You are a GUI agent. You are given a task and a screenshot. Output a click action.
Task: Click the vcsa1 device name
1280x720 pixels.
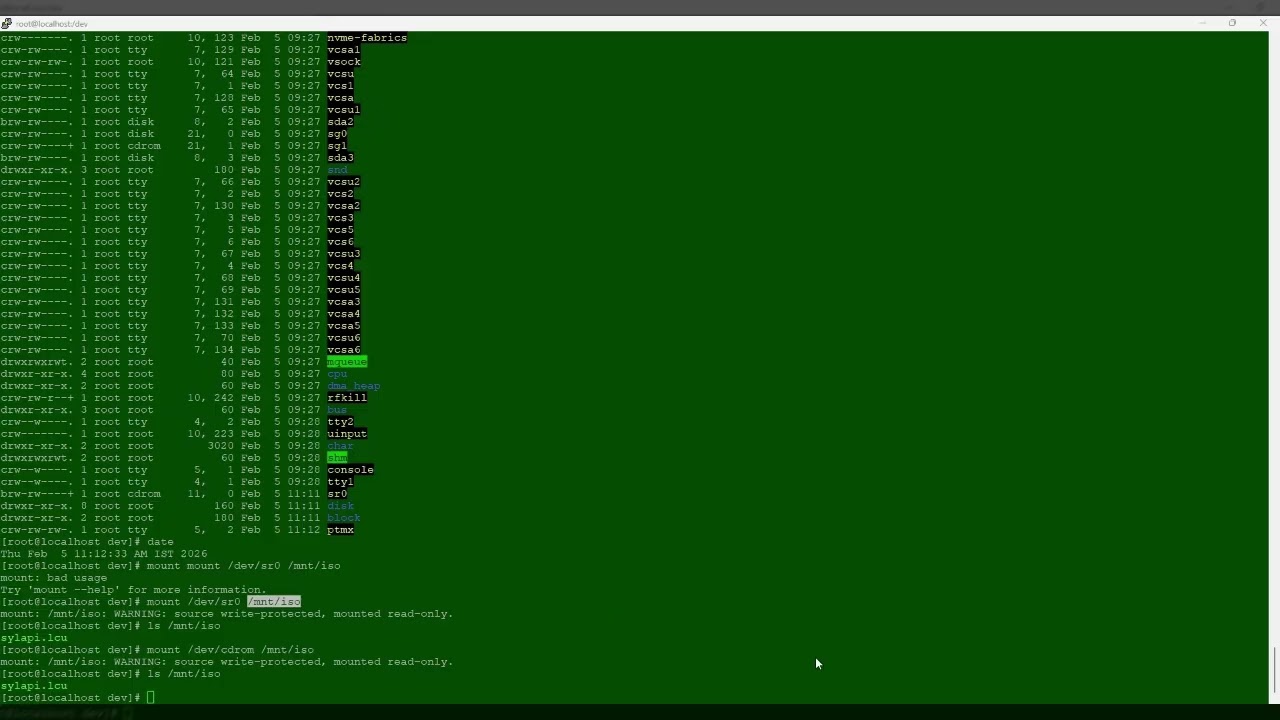click(x=344, y=50)
